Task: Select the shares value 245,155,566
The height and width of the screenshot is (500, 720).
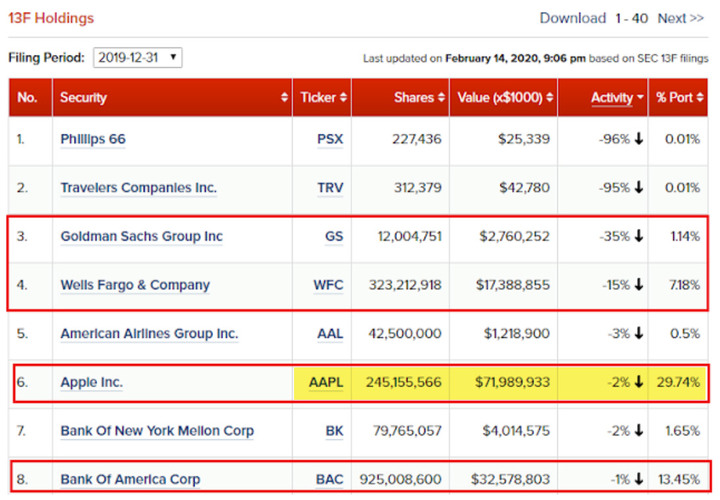Action: click(x=404, y=382)
